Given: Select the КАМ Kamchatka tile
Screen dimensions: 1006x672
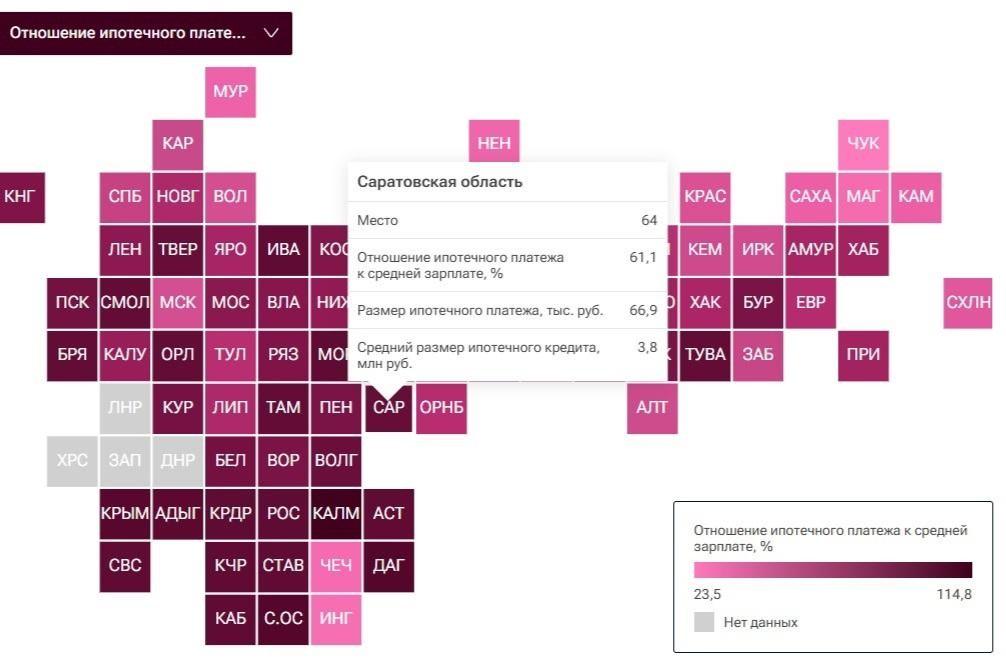Looking at the screenshot, I should point(915,196).
